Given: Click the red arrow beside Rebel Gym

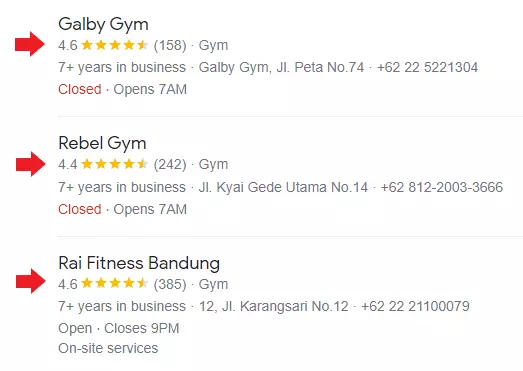Looking at the screenshot, I should pyautogui.click(x=31, y=164).
